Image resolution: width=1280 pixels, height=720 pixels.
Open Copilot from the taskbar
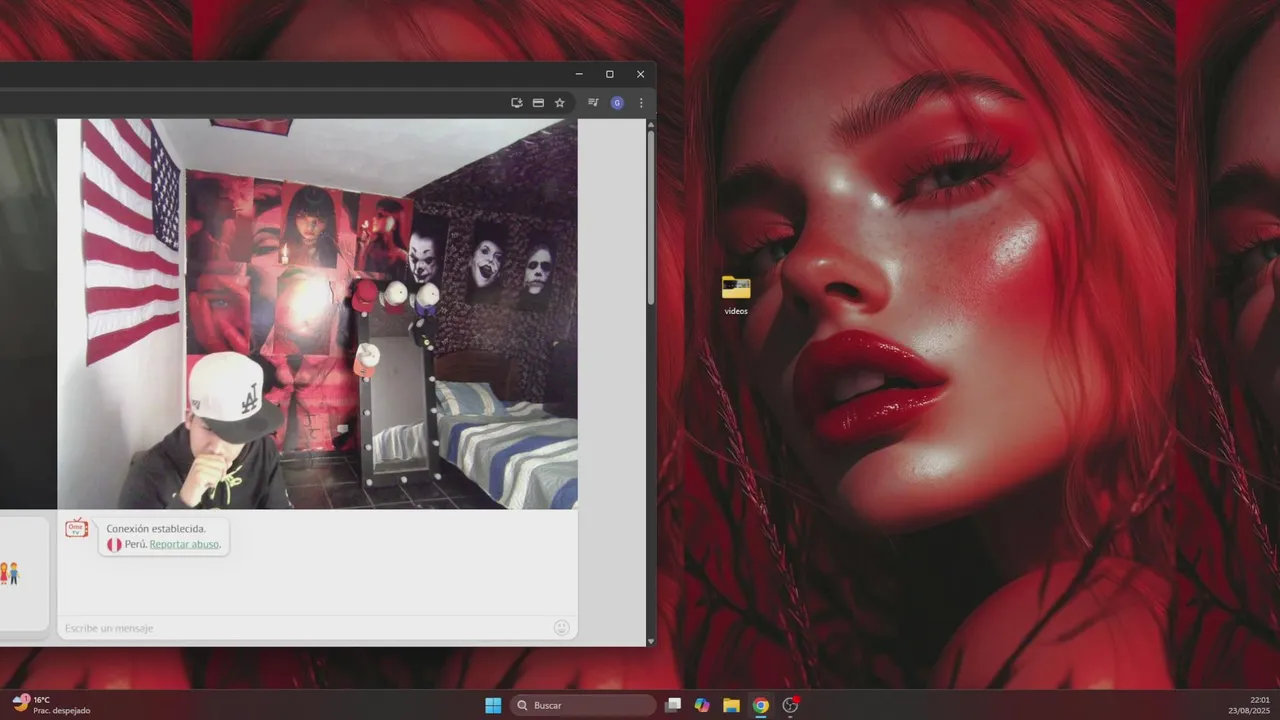(702, 705)
